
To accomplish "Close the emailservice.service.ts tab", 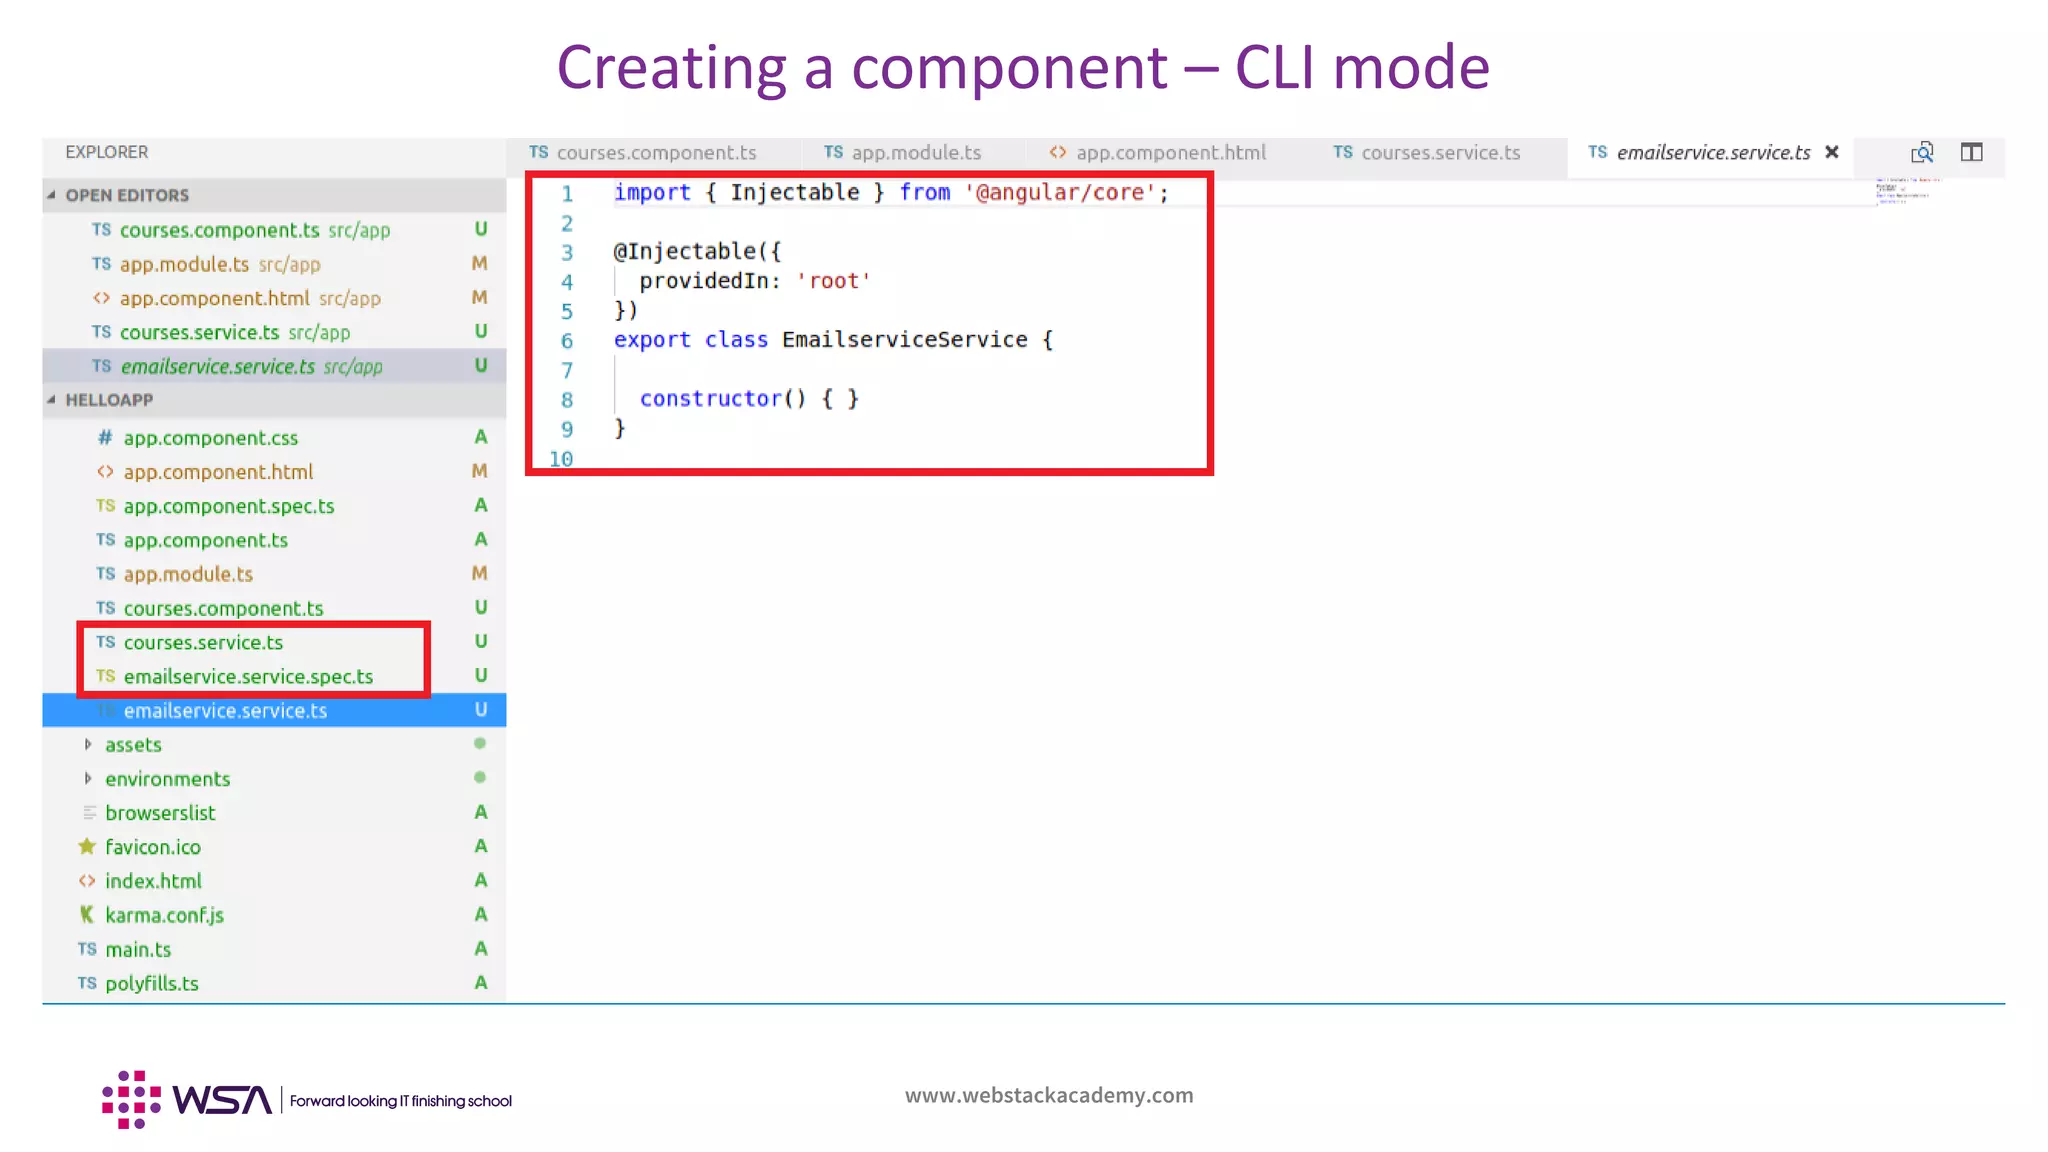I will click(x=1832, y=152).
